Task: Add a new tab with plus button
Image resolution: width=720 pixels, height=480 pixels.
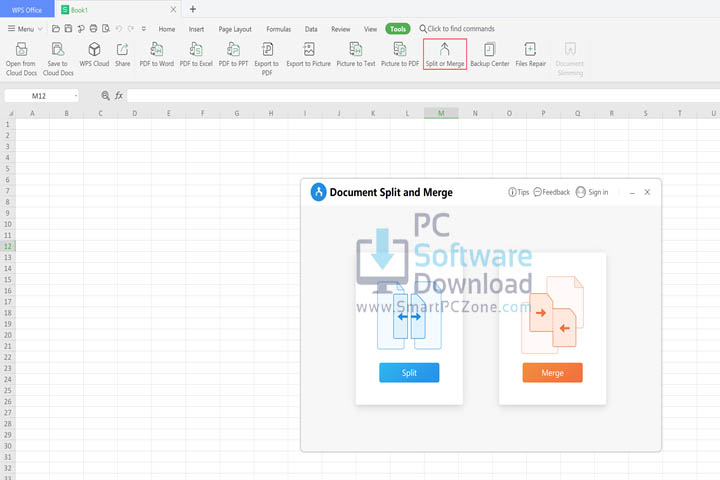Action: [193, 9]
